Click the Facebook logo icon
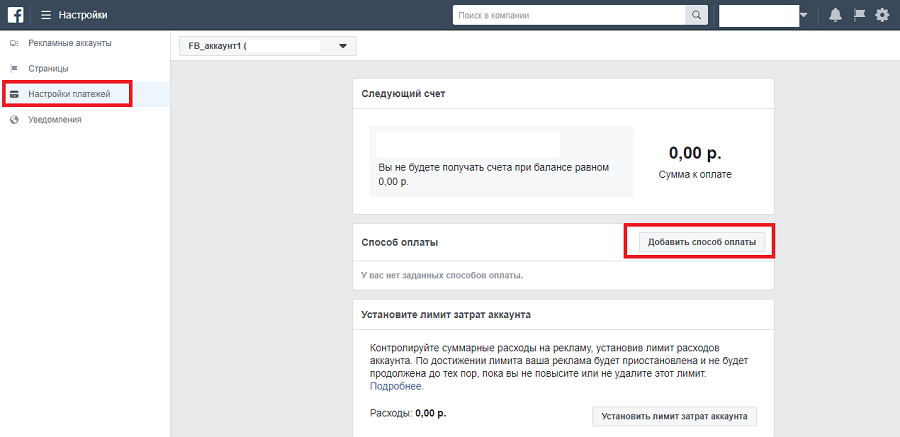 pyautogui.click(x=15, y=15)
